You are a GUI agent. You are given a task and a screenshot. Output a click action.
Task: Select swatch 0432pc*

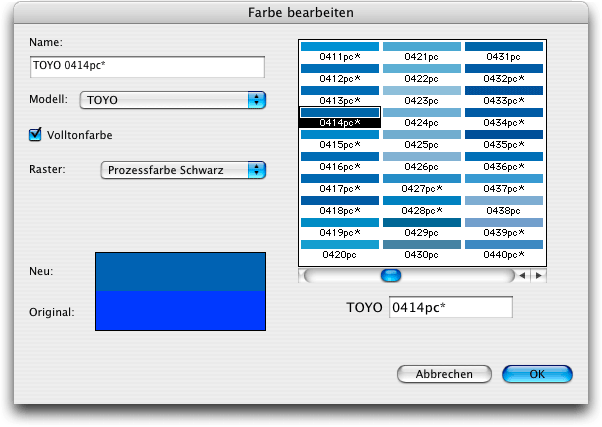[504, 73]
